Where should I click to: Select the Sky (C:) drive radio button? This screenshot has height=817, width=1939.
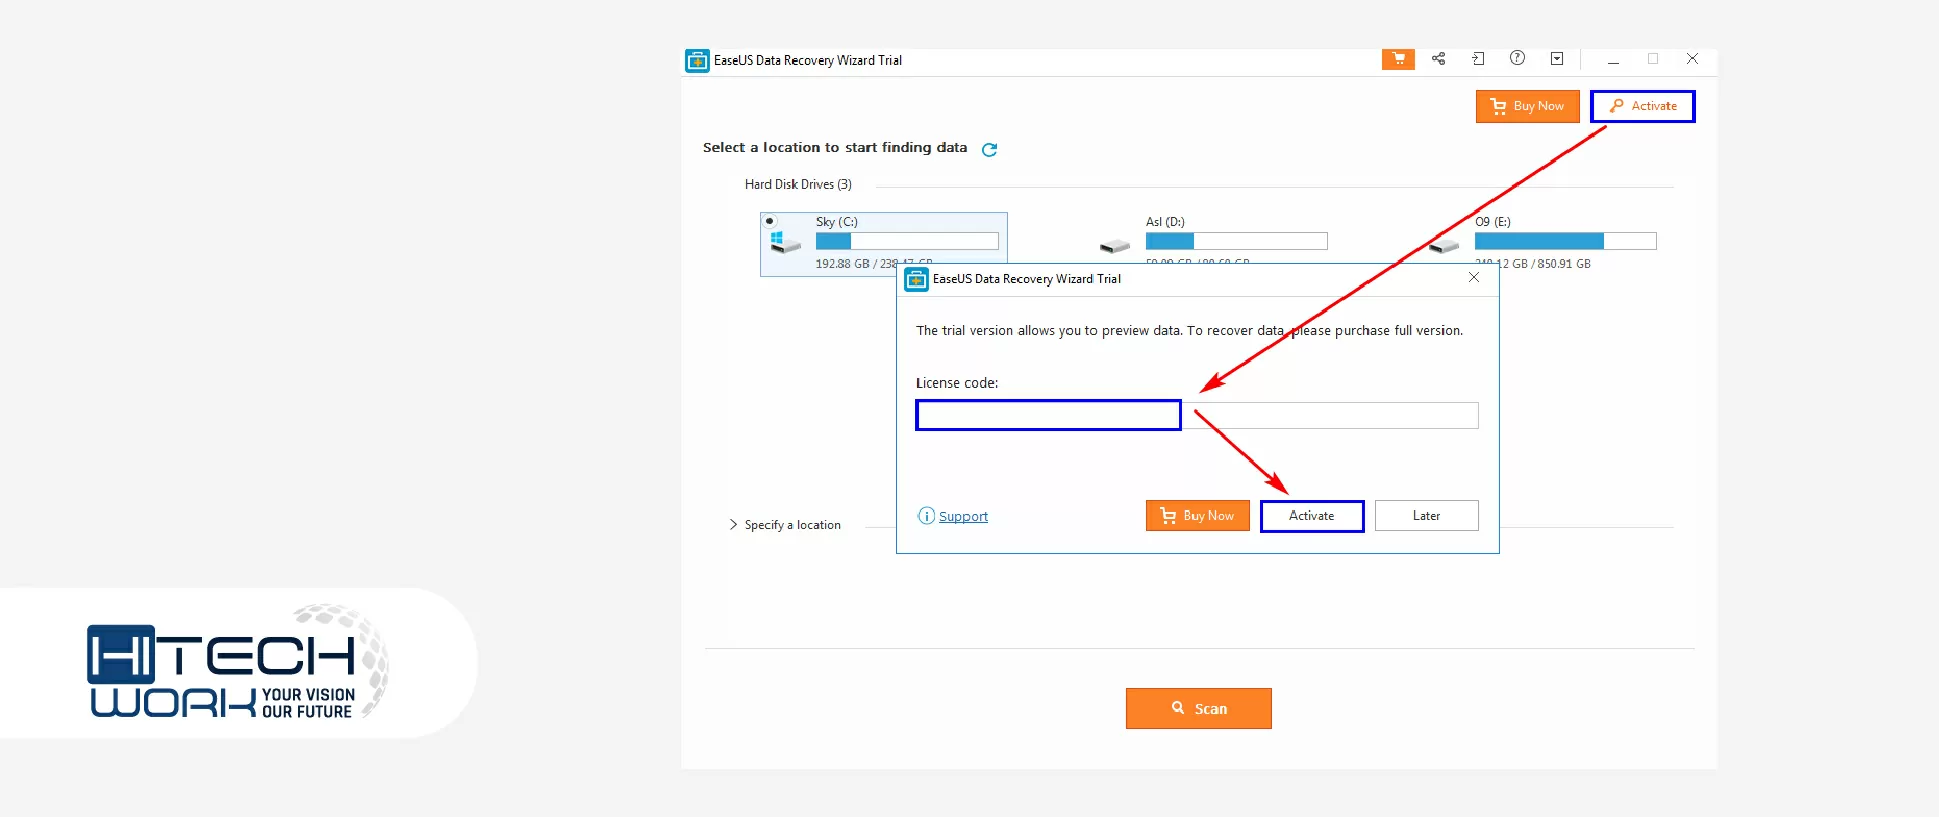click(769, 221)
